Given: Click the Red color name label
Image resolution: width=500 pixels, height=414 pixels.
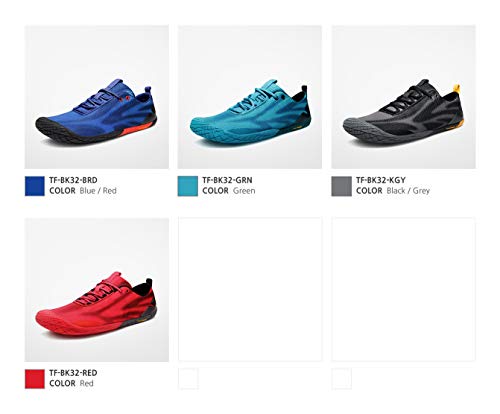Looking at the screenshot, I should pos(86,384).
